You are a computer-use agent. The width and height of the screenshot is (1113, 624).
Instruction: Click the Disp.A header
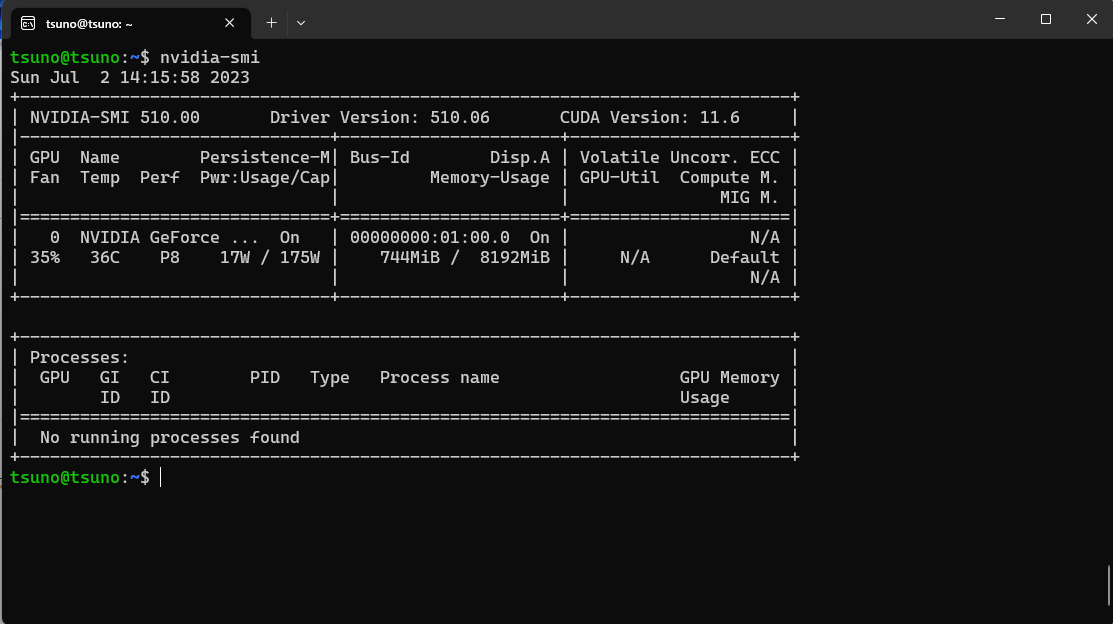pyautogui.click(x=520, y=157)
